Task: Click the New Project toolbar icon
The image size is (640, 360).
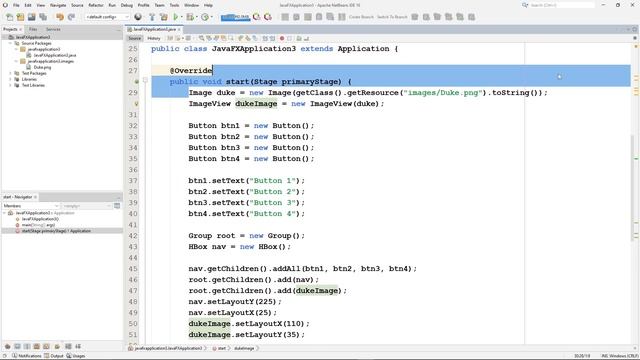Action: 20,17
